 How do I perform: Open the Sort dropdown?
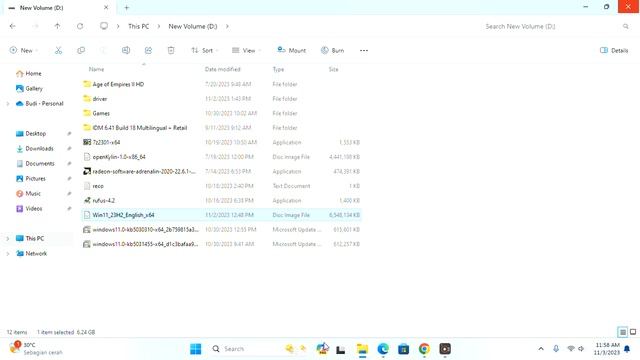coord(204,50)
